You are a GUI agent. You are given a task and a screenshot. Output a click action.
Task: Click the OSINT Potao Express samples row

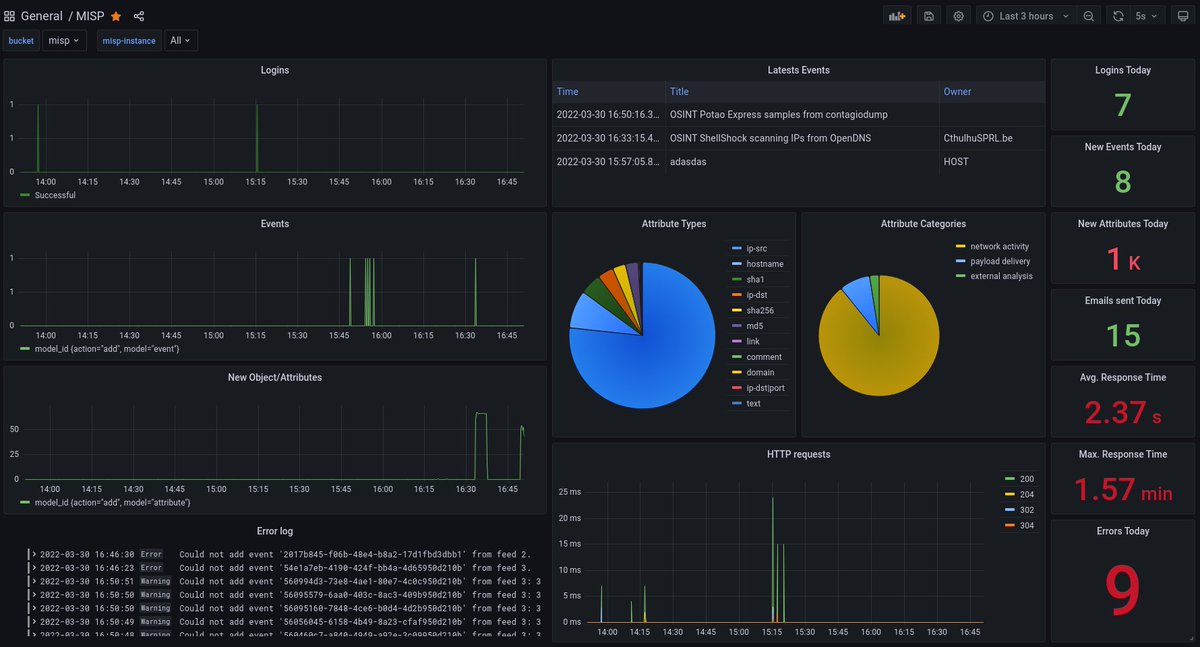[798, 115]
